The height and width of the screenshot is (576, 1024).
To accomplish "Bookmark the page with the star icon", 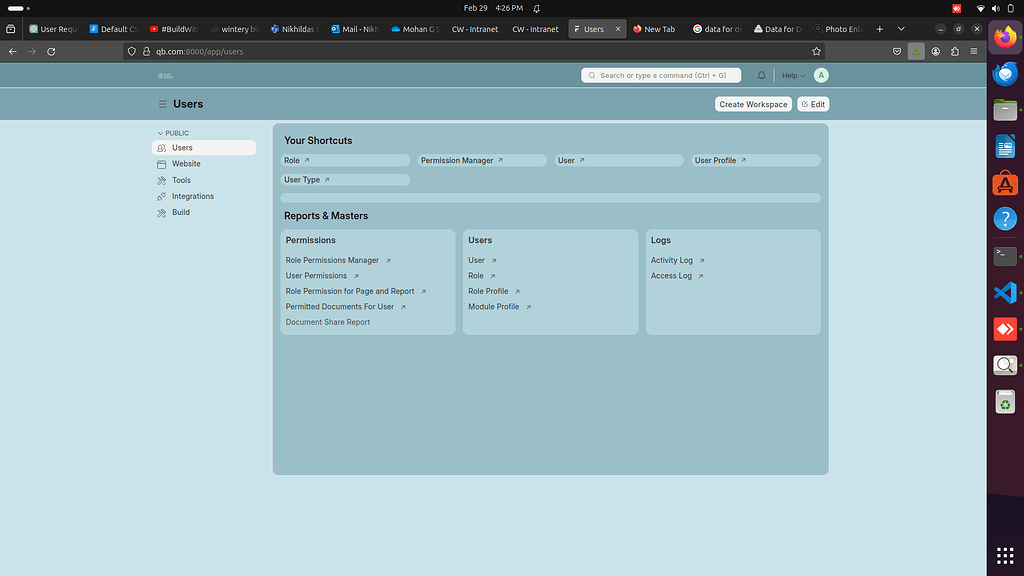I will [x=815, y=51].
